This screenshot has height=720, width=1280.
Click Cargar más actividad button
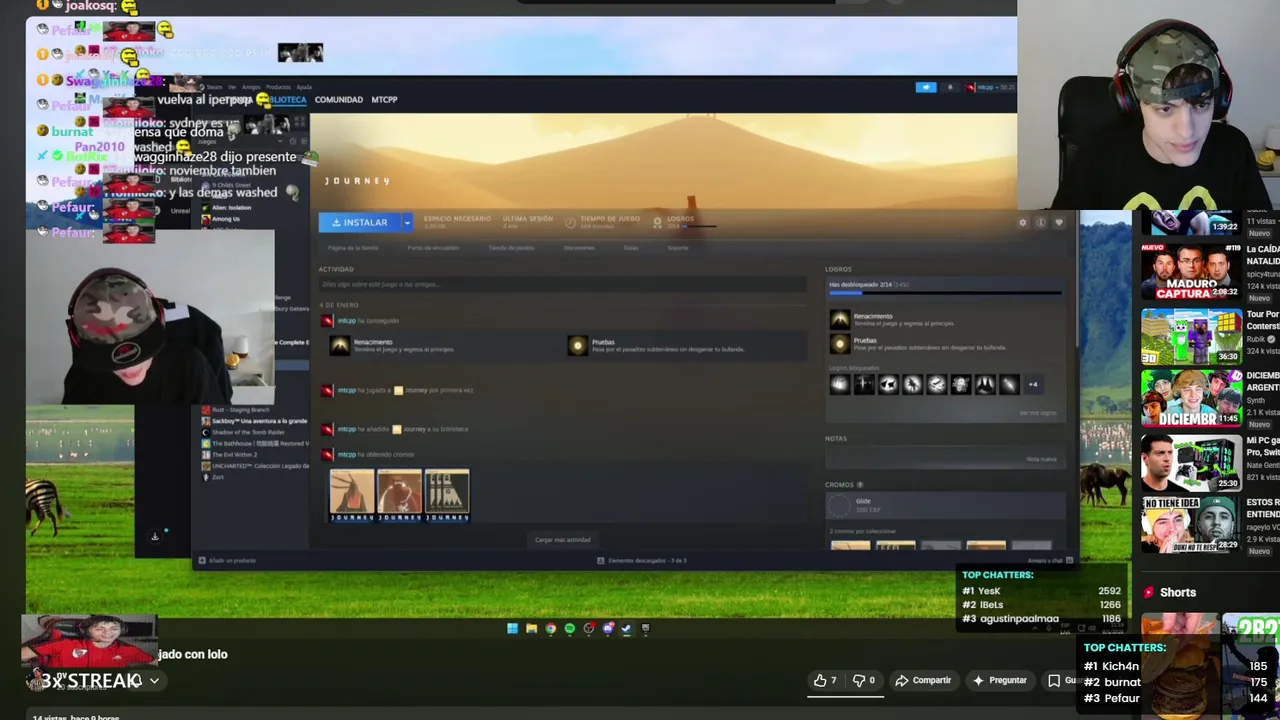[x=563, y=540]
